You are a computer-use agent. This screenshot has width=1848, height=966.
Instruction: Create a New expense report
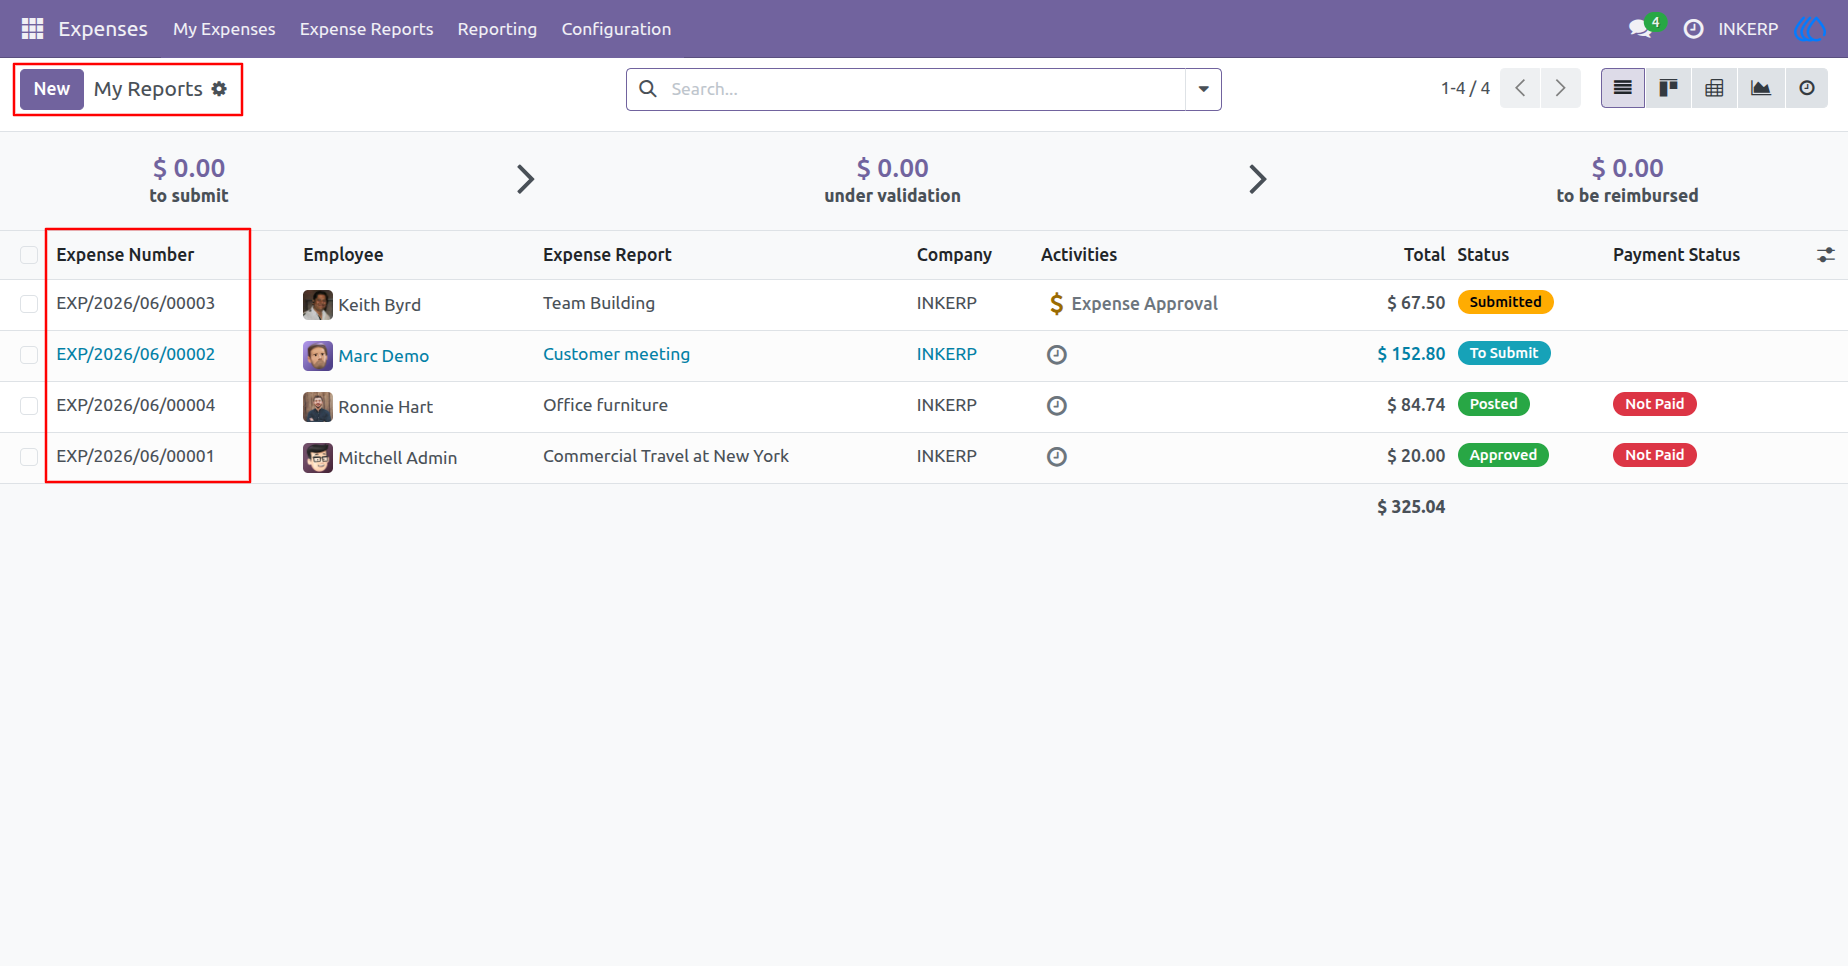(x=52, y=89)
